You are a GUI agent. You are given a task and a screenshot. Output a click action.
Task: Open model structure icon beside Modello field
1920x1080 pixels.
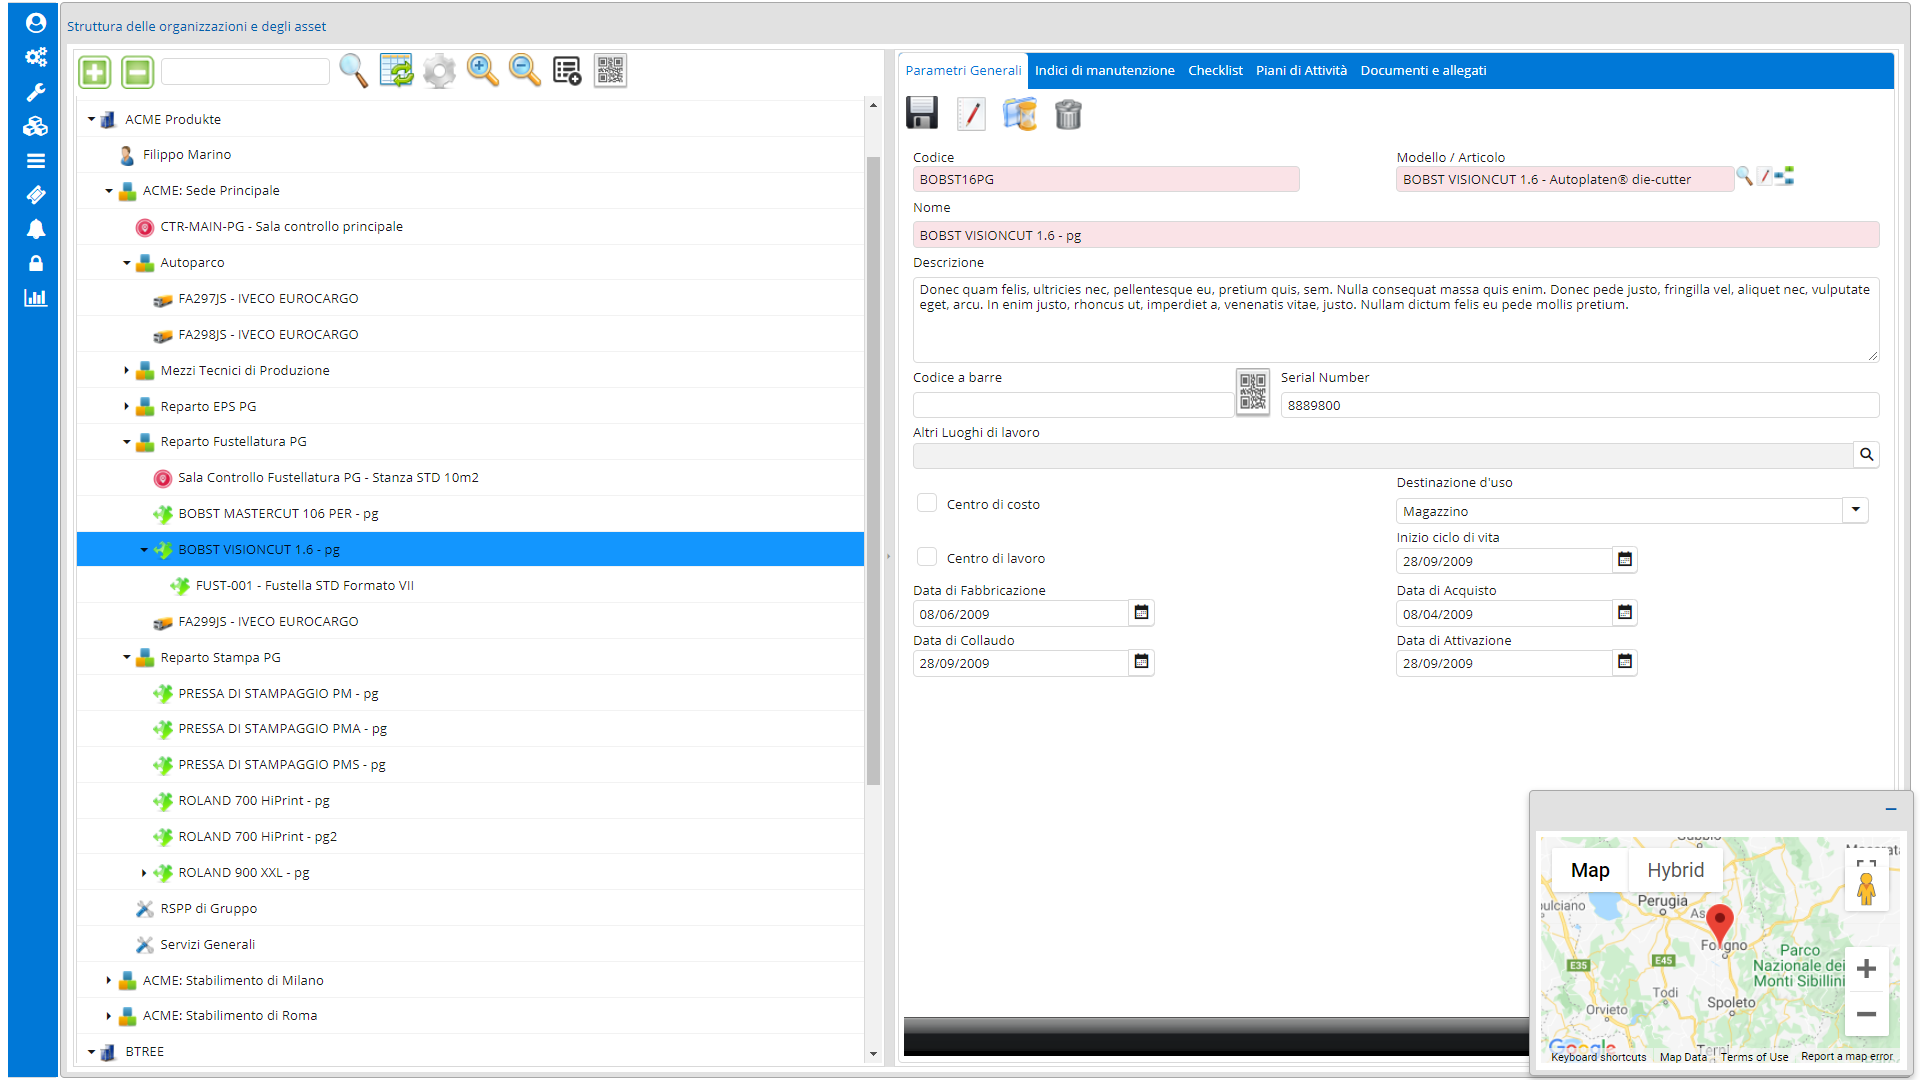click(x=1785, y=176)
